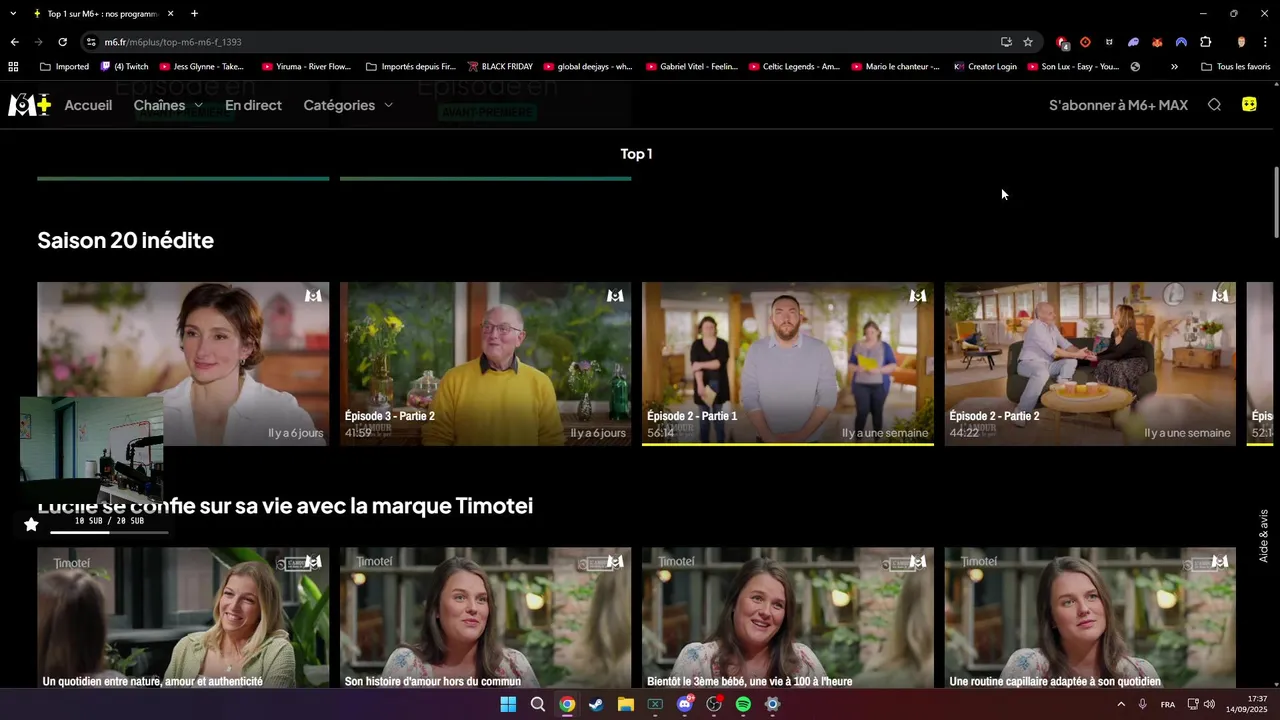Open Spotify from the taskbar
The height and width of the screenshot is (720, 1280).
(743, 704)
